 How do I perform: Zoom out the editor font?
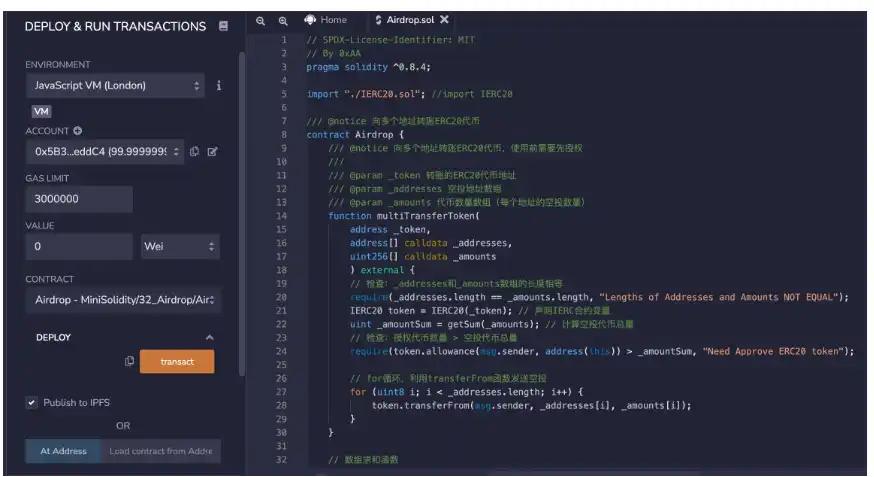(260, 21)
